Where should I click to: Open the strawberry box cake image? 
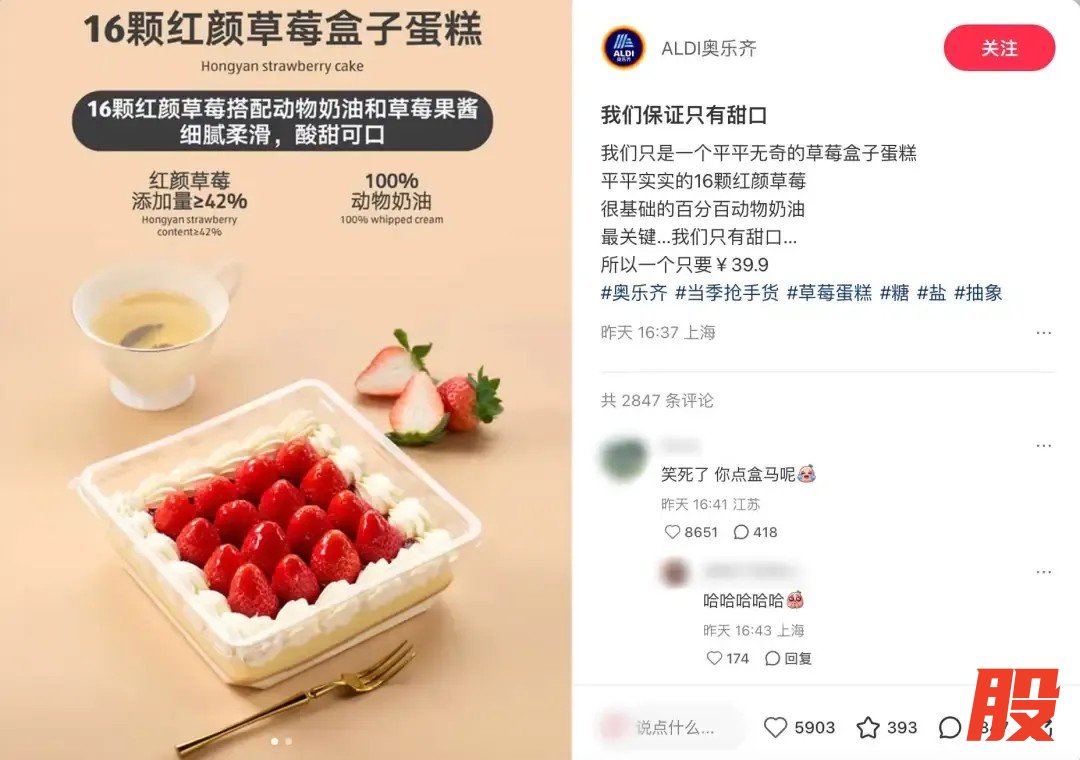click(x=285, y=380)
